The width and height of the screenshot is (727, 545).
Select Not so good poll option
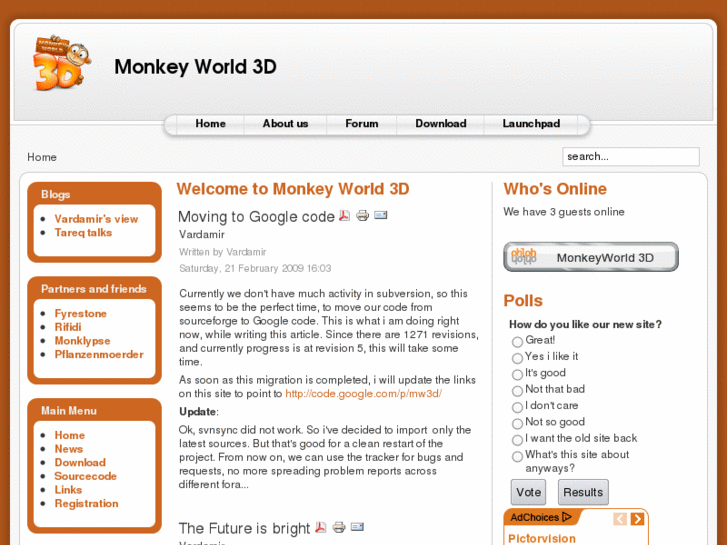[x=517, y=423]
